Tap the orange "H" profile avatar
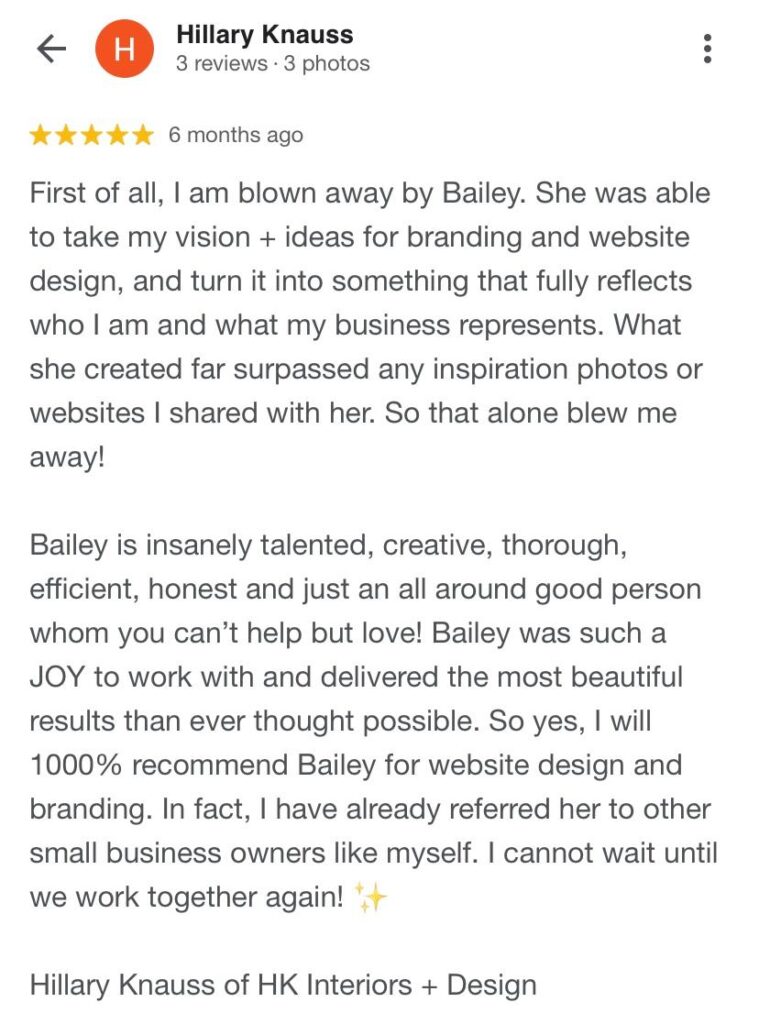This screenshot has width=759, height=1024. coord(124,49)
